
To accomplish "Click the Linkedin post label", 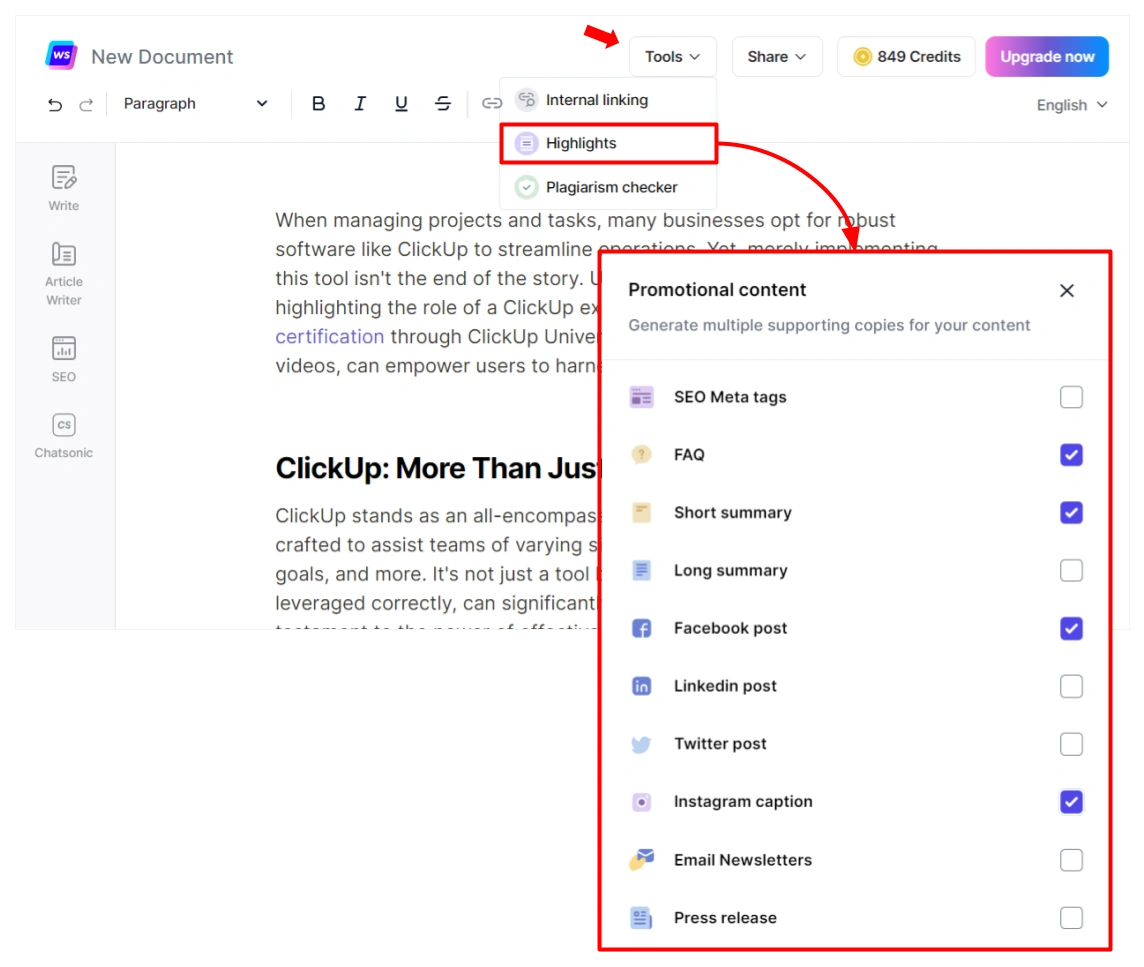I will tap(725, 686).
